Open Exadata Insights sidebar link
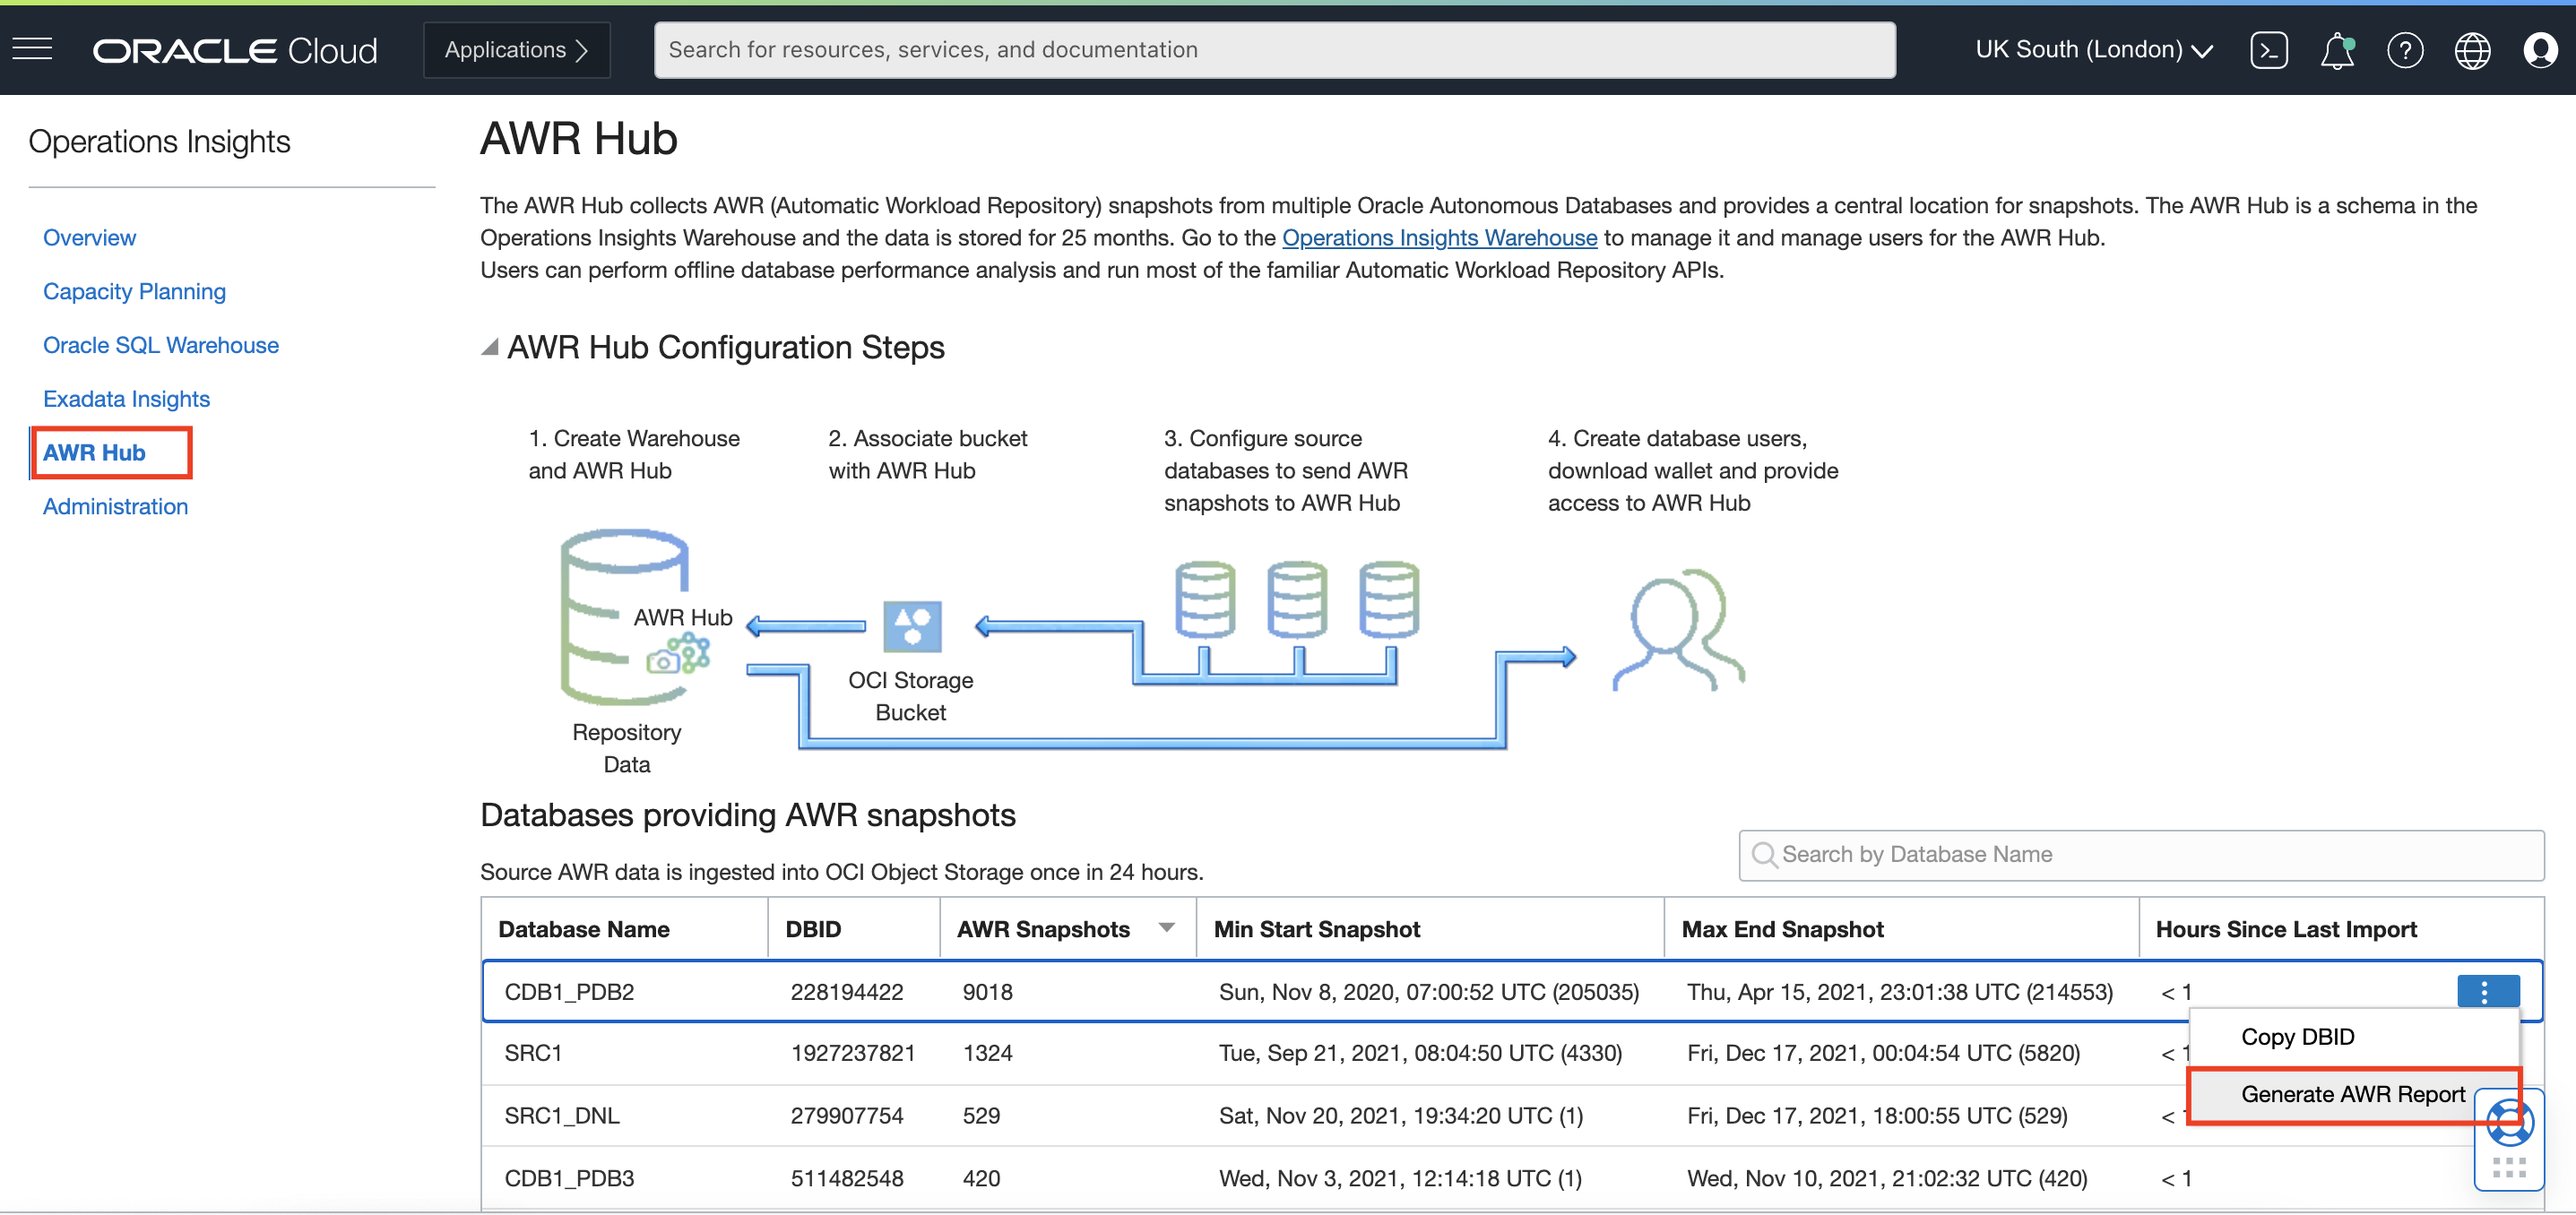 [x=126, y=399]
